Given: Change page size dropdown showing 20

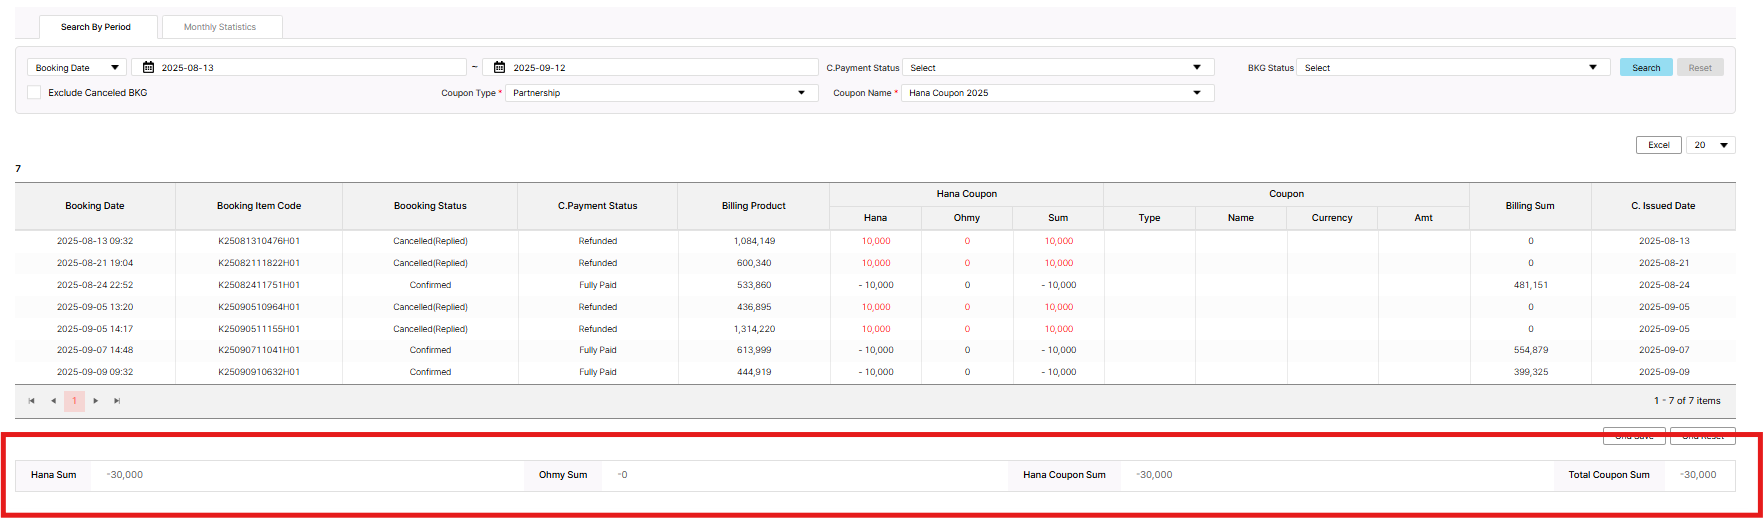Looking at the screenshot, I should point(1710,145).
